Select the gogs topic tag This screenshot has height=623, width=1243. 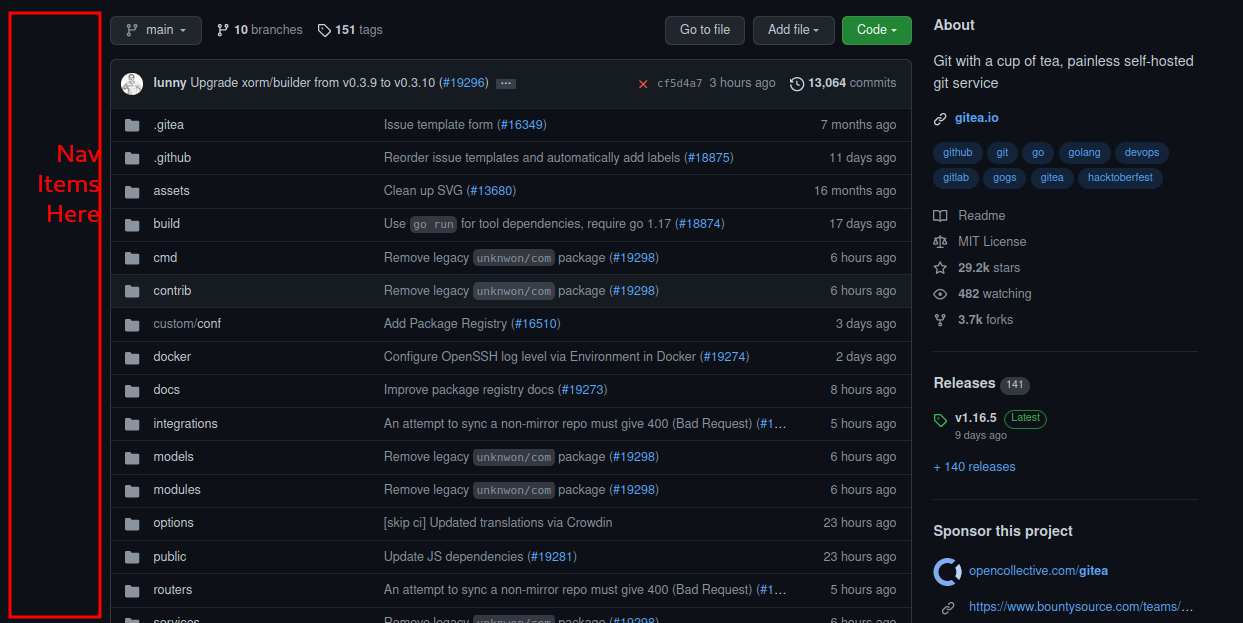pos(1004,178)
